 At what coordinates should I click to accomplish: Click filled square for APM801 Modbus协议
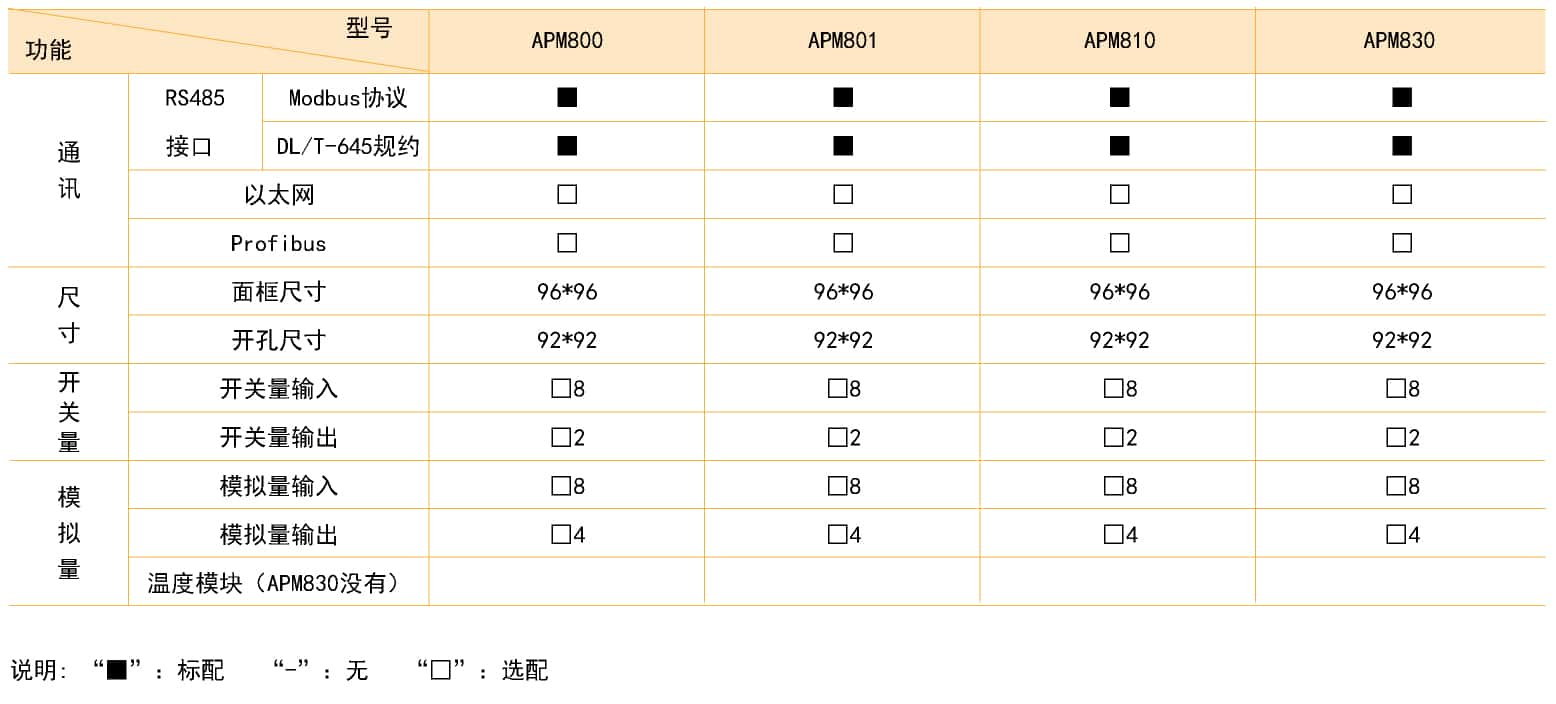[843, 97]
